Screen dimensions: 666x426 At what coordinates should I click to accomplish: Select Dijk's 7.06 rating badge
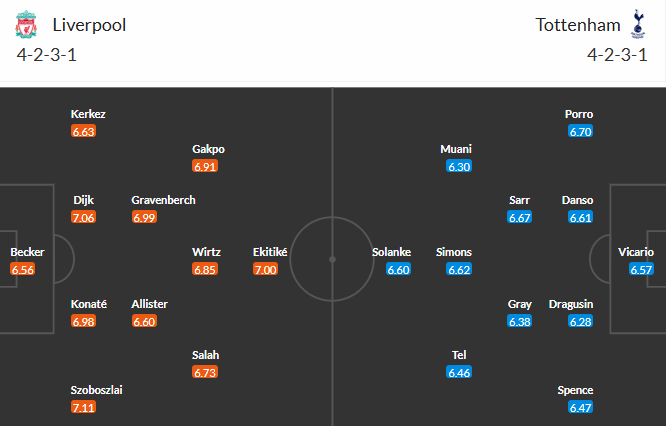[84, 217]
